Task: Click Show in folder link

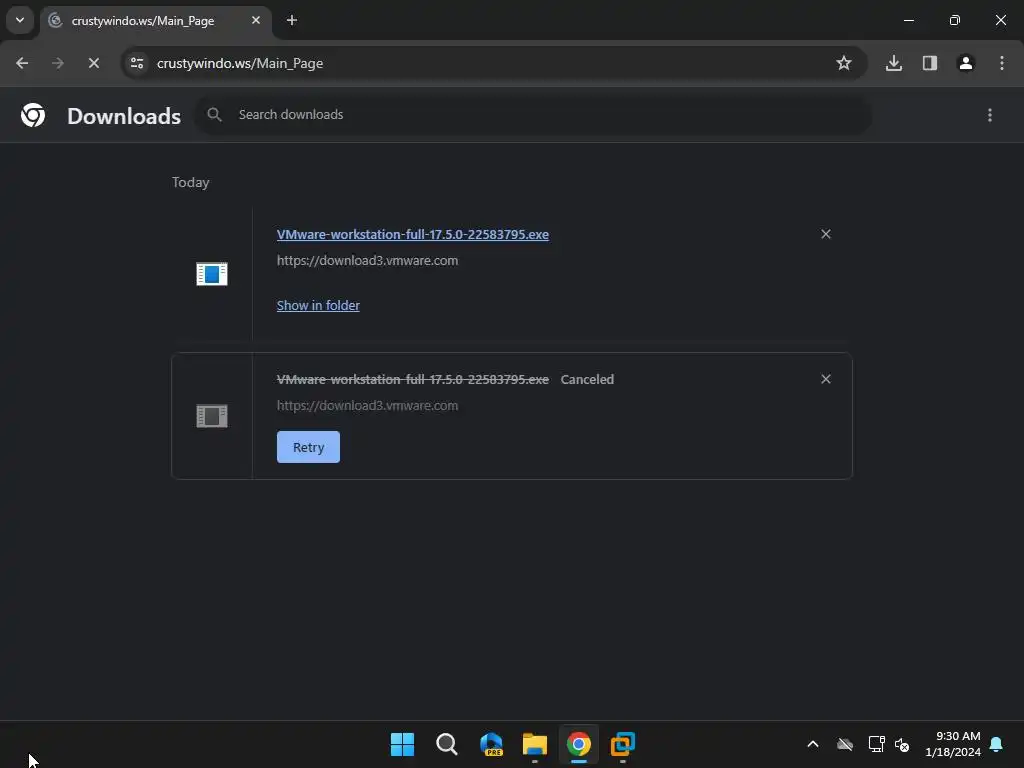Action: point(318,306)
